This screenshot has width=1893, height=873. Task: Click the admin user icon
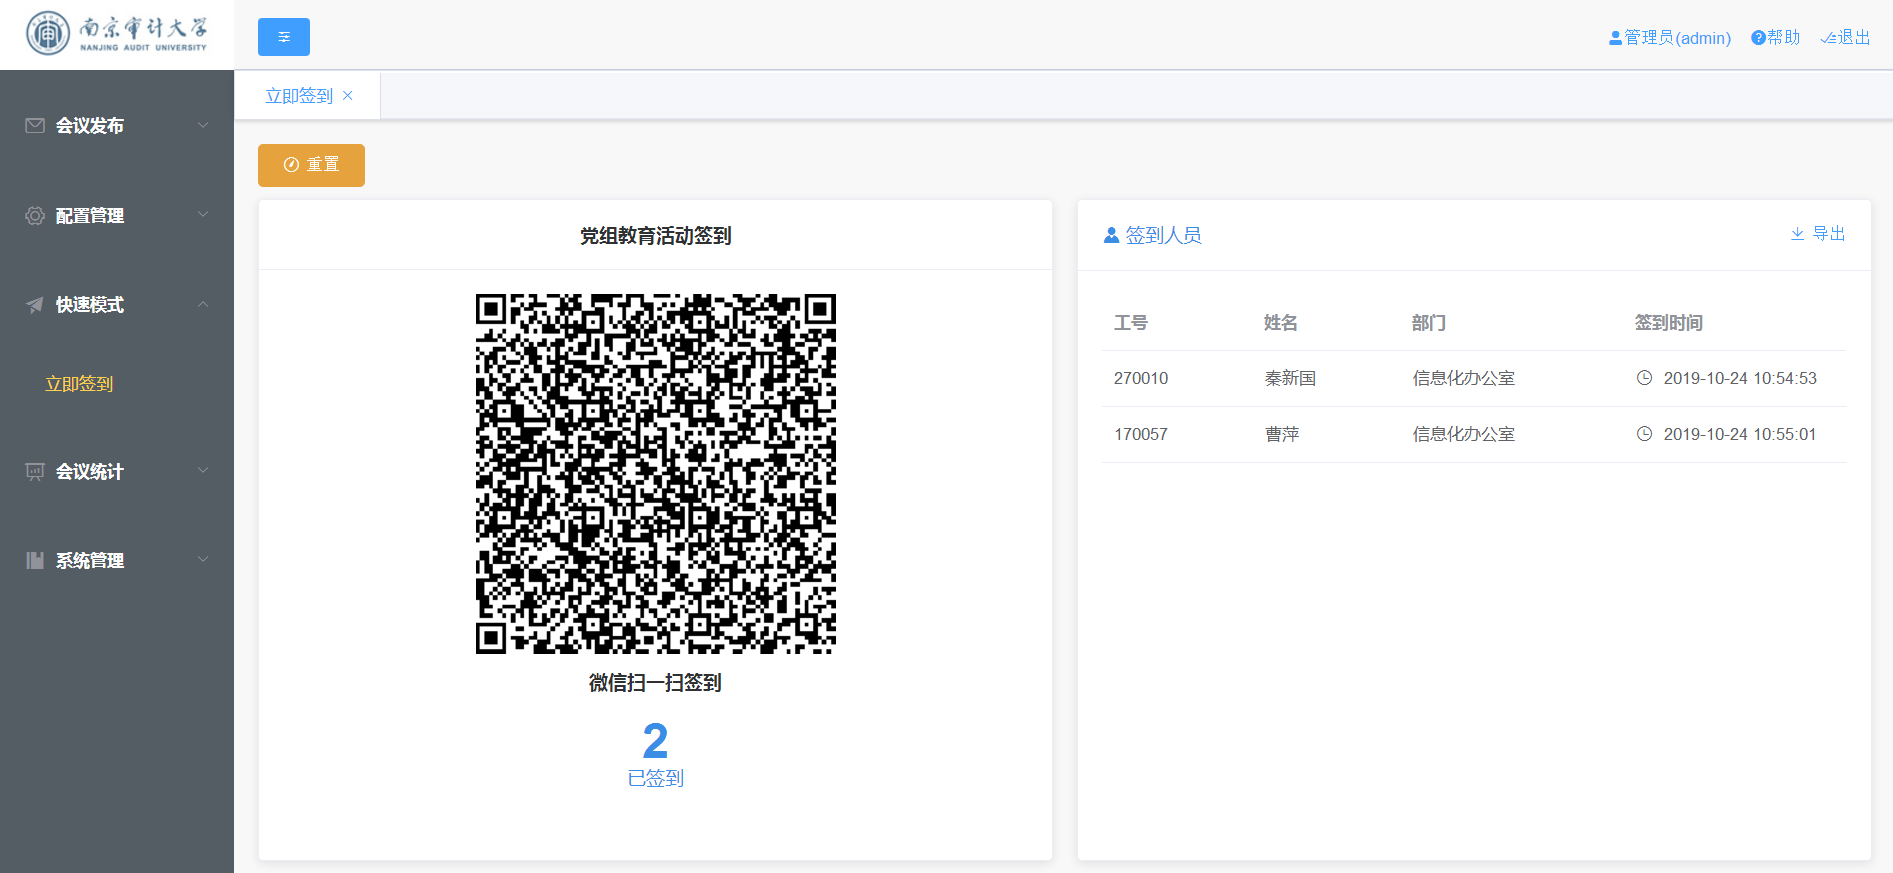click(x=1615, y=38)
